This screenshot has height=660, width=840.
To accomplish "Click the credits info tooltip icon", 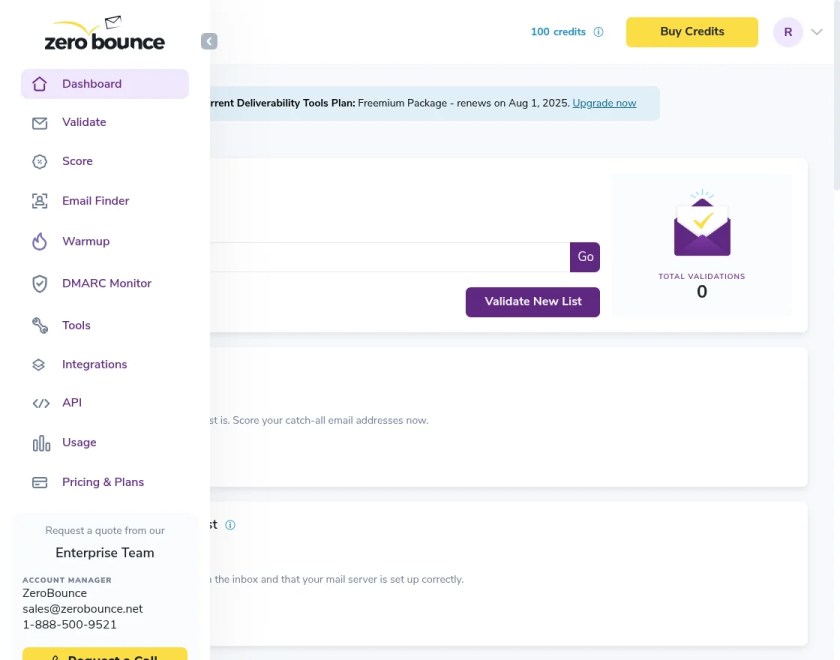I will [598, 32].
